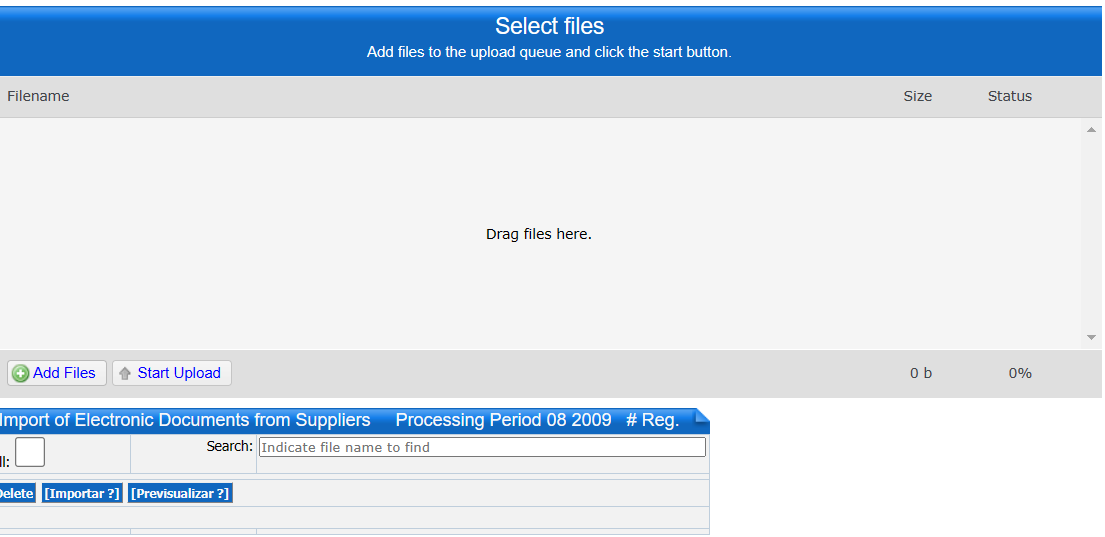Screen dimensions: 1105x537
Task: Click the Filename column header
Action: [x=38, y=97]
